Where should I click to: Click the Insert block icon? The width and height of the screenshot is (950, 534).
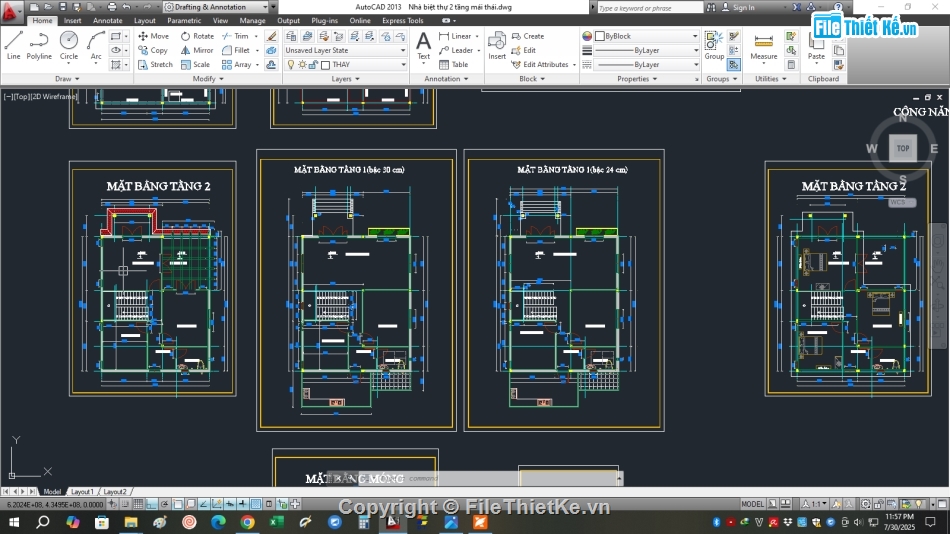click(497, 45)
